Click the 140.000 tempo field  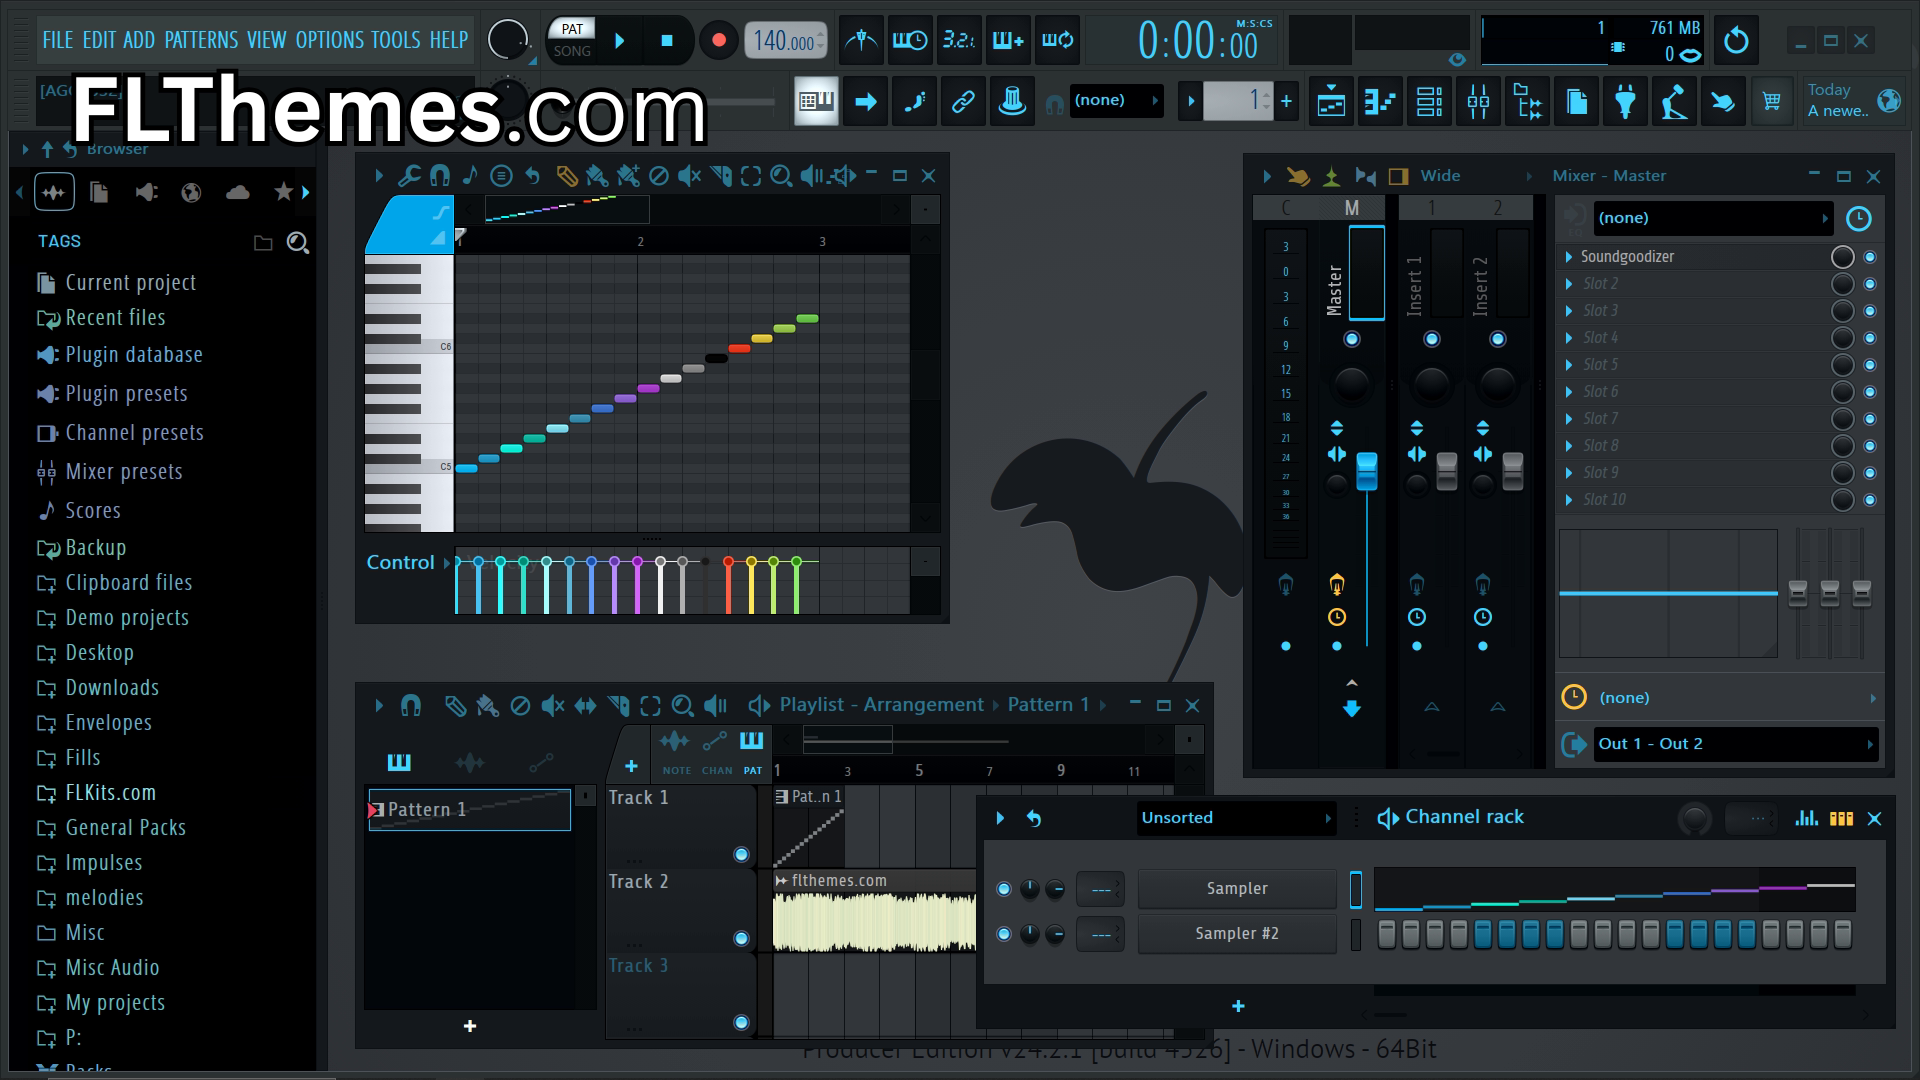[x=786, y=41]
